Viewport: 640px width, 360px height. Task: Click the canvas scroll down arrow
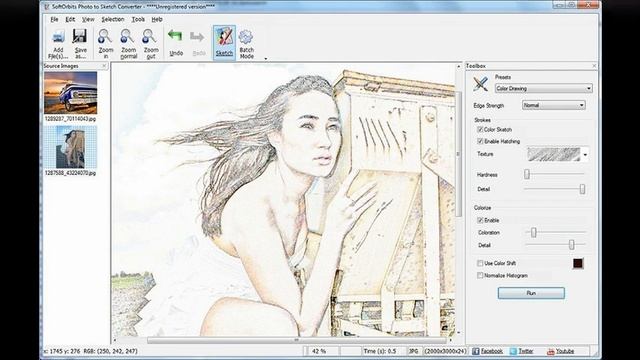[458, 333]
